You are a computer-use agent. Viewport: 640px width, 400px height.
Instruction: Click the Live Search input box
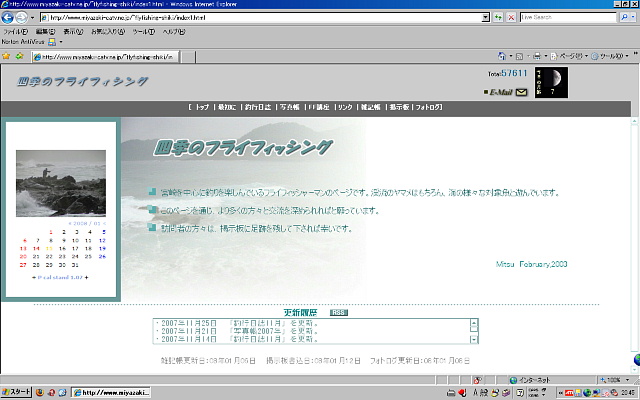568,17
